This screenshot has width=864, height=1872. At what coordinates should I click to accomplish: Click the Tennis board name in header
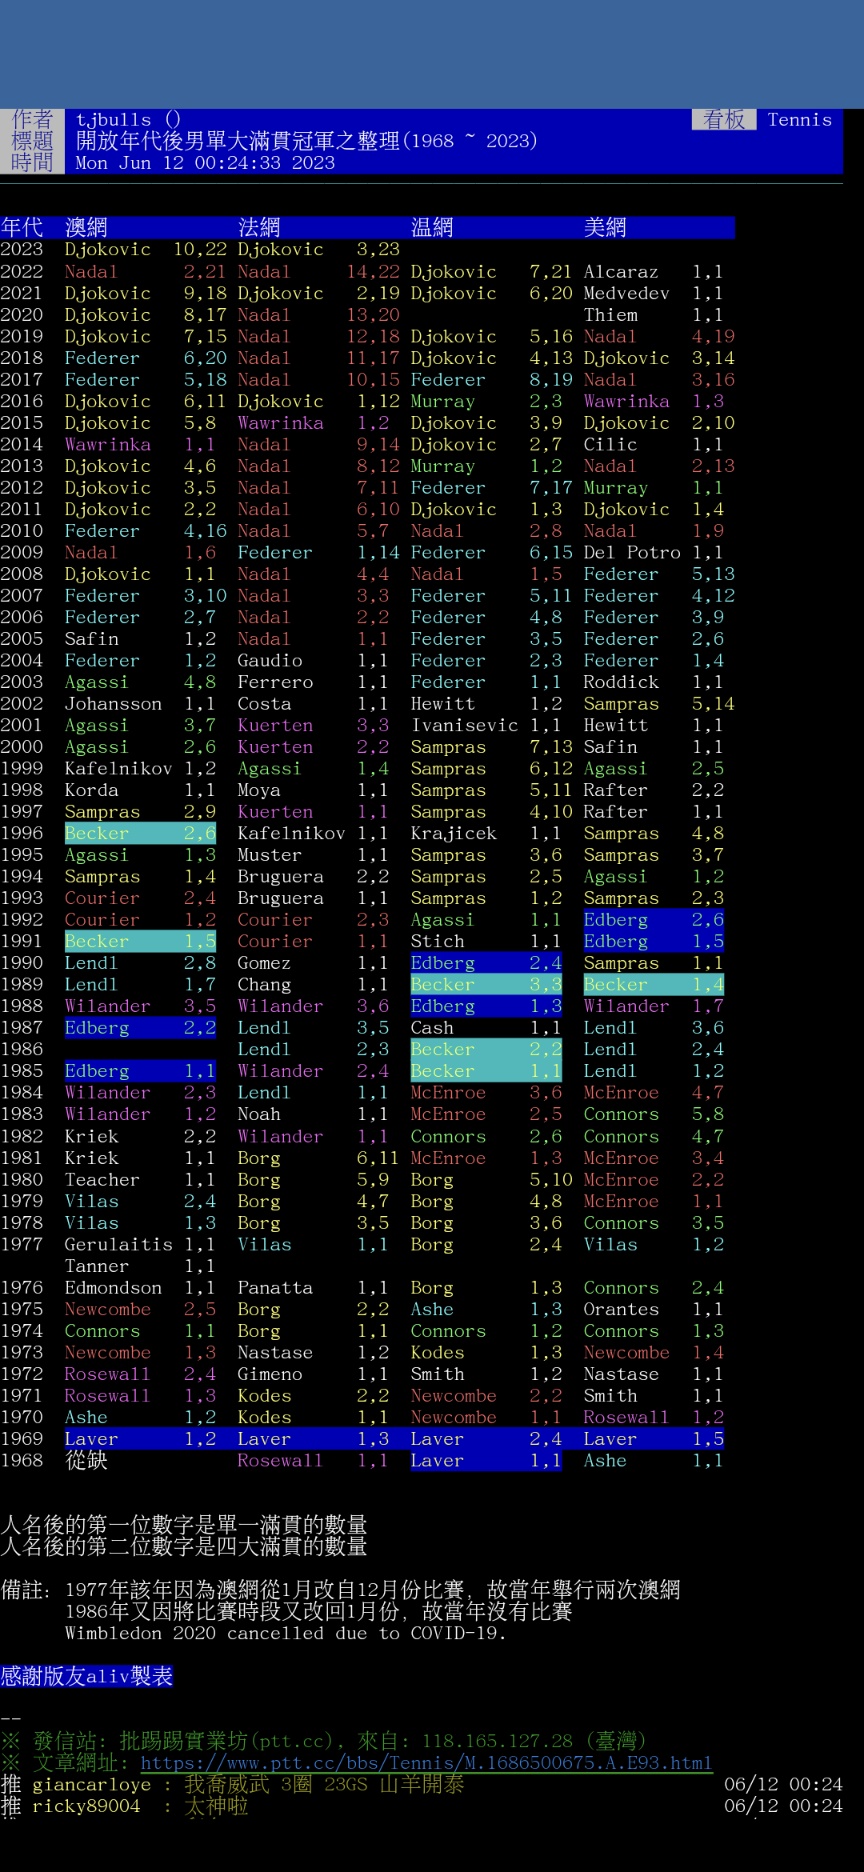pyautogui.click(x=800, y=120)
